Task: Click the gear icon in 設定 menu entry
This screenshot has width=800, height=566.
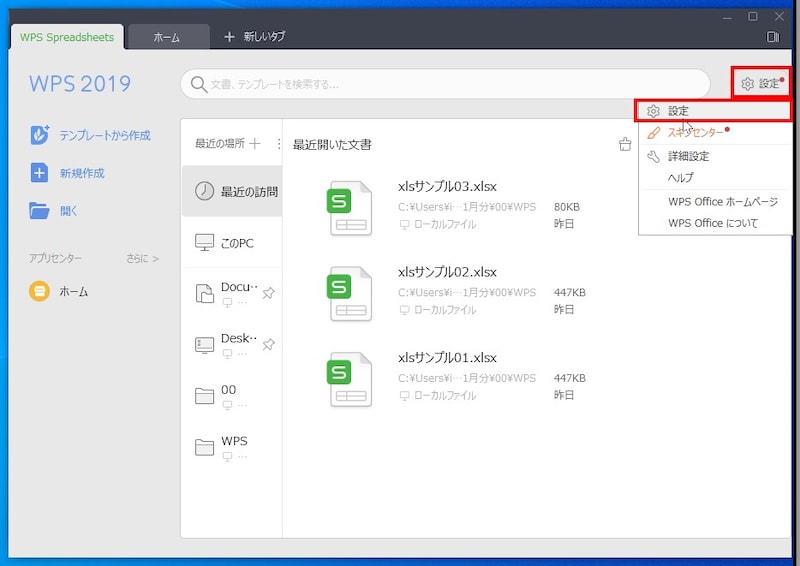Action: (x=653, y=111)
